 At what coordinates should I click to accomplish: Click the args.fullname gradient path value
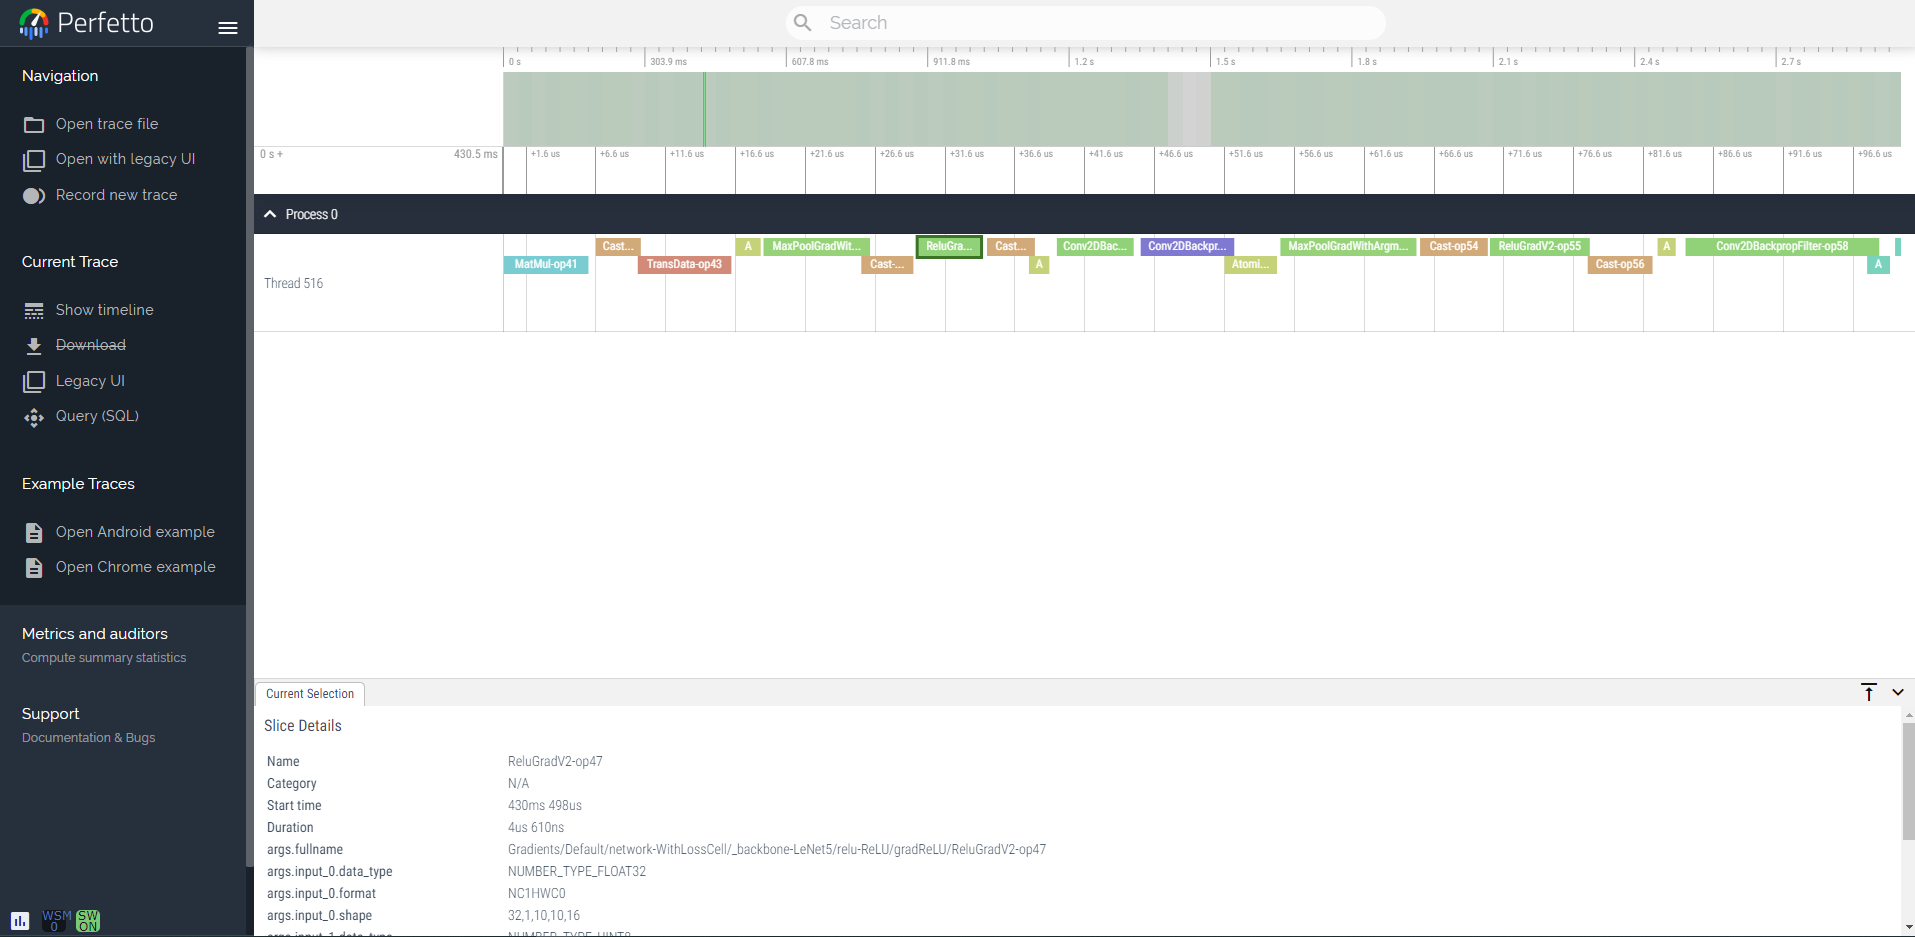click(777, 850)
